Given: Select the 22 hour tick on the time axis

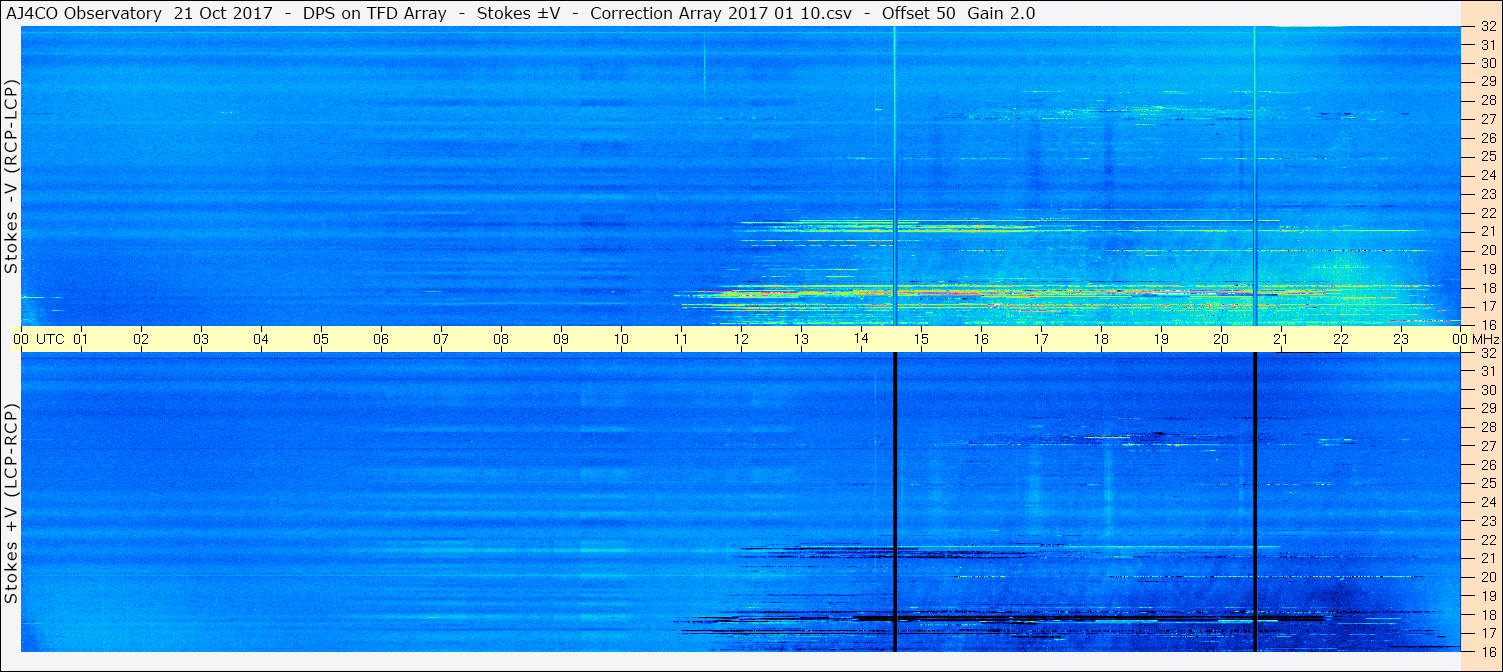Looking at the screenshot, I should (x=1341, y=339).
